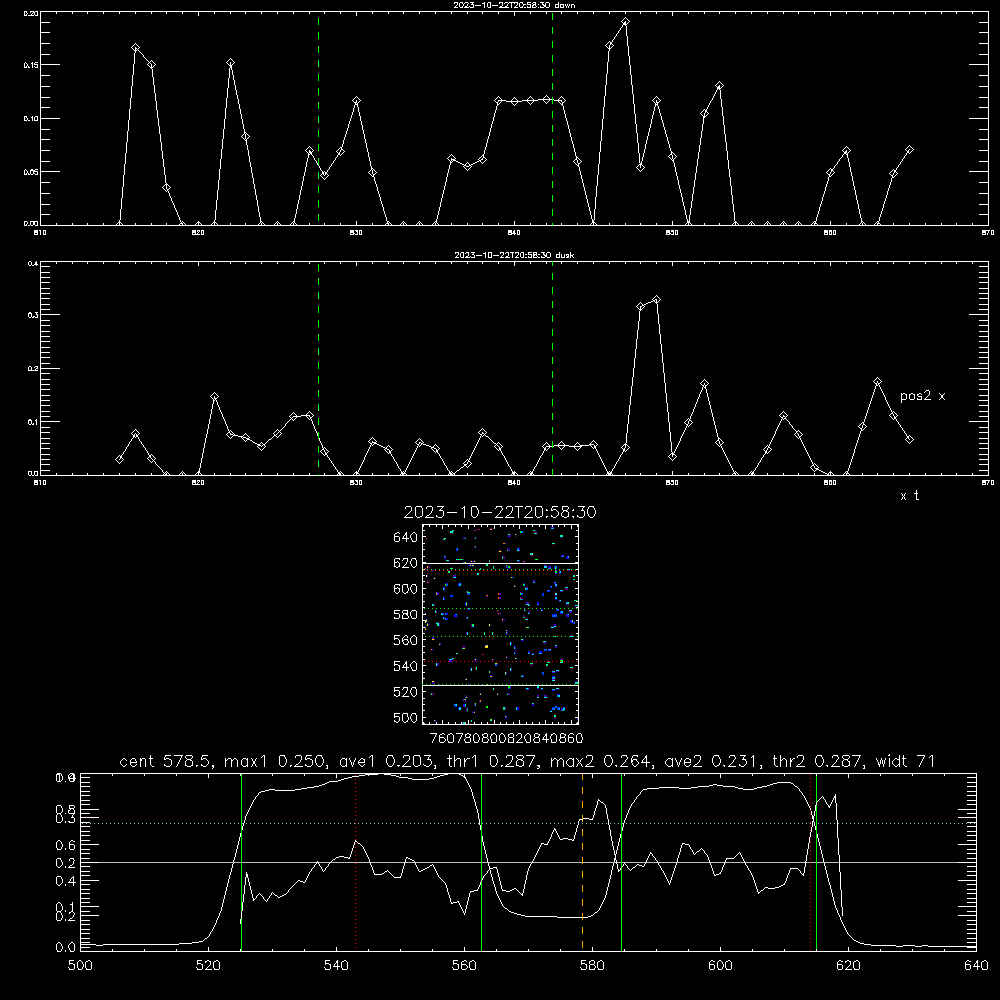Click the 'x t' label below the dusk plot

(909, 496)
